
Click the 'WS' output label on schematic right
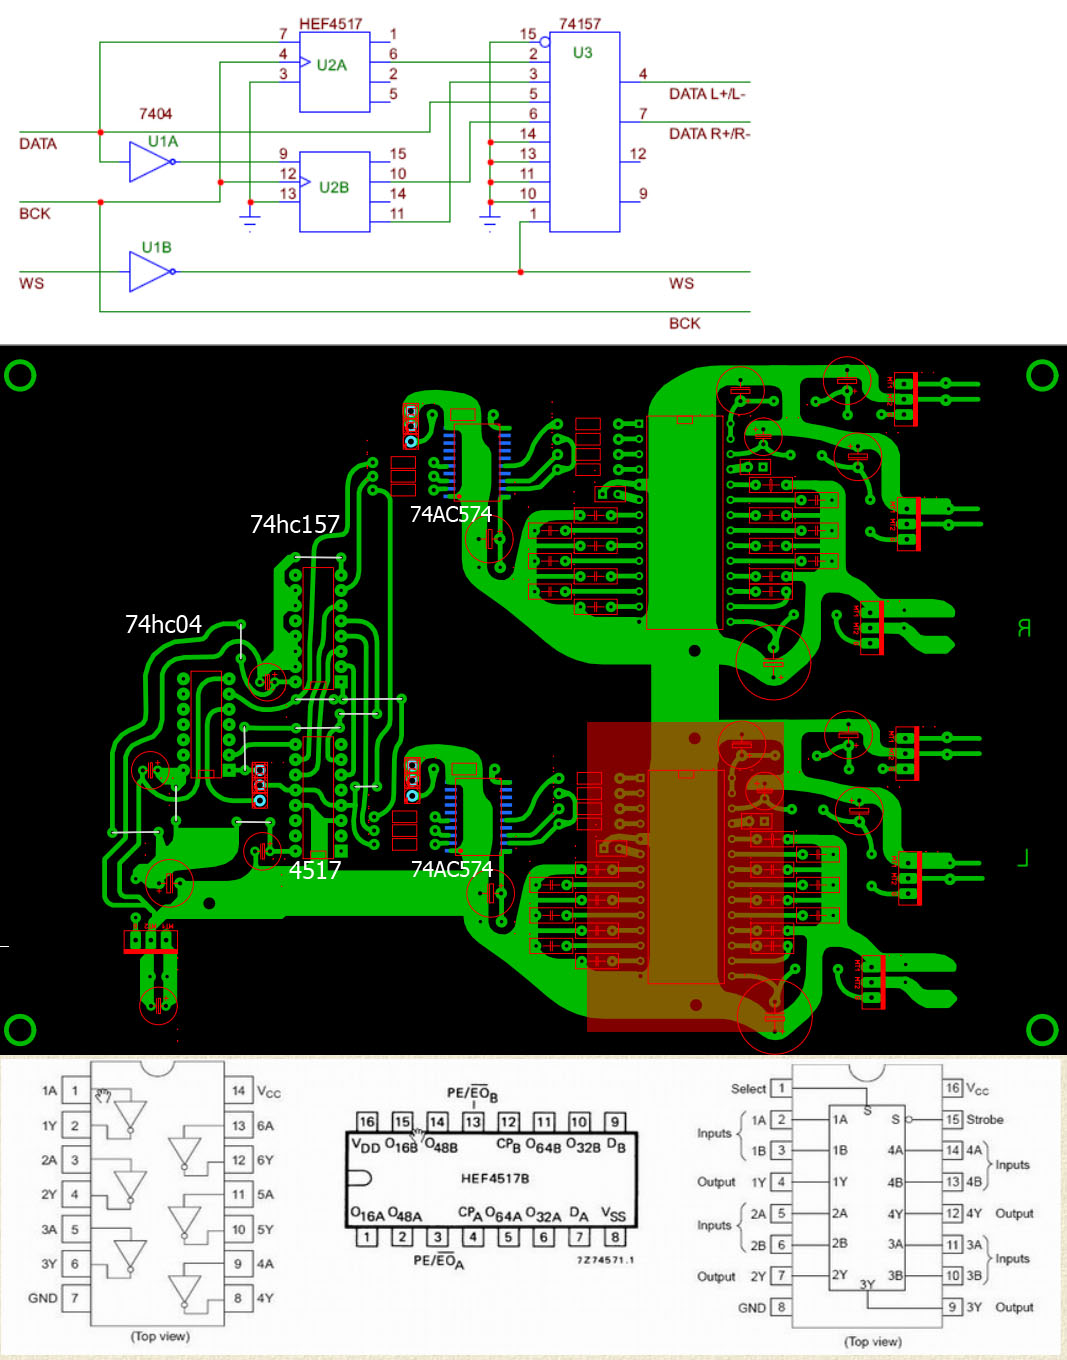[x=681, y=284]
